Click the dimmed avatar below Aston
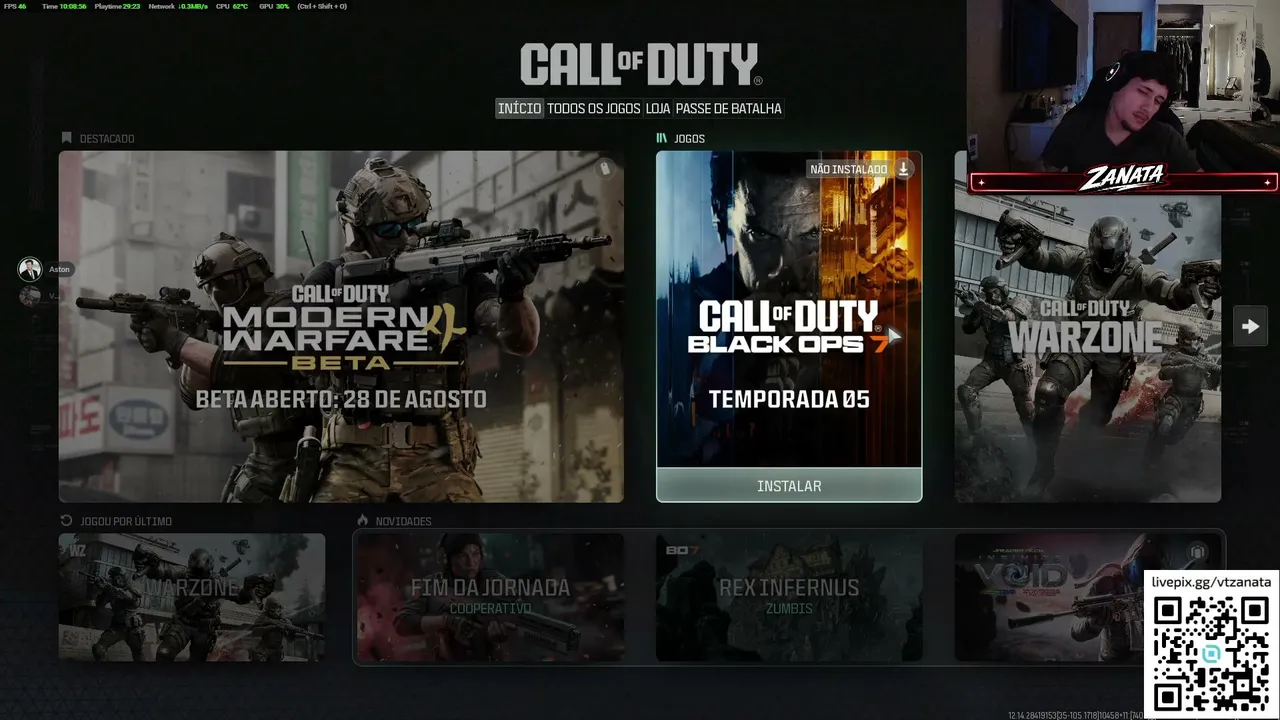This screenshot has height=720, width=1280. click(x=30, y=296)
